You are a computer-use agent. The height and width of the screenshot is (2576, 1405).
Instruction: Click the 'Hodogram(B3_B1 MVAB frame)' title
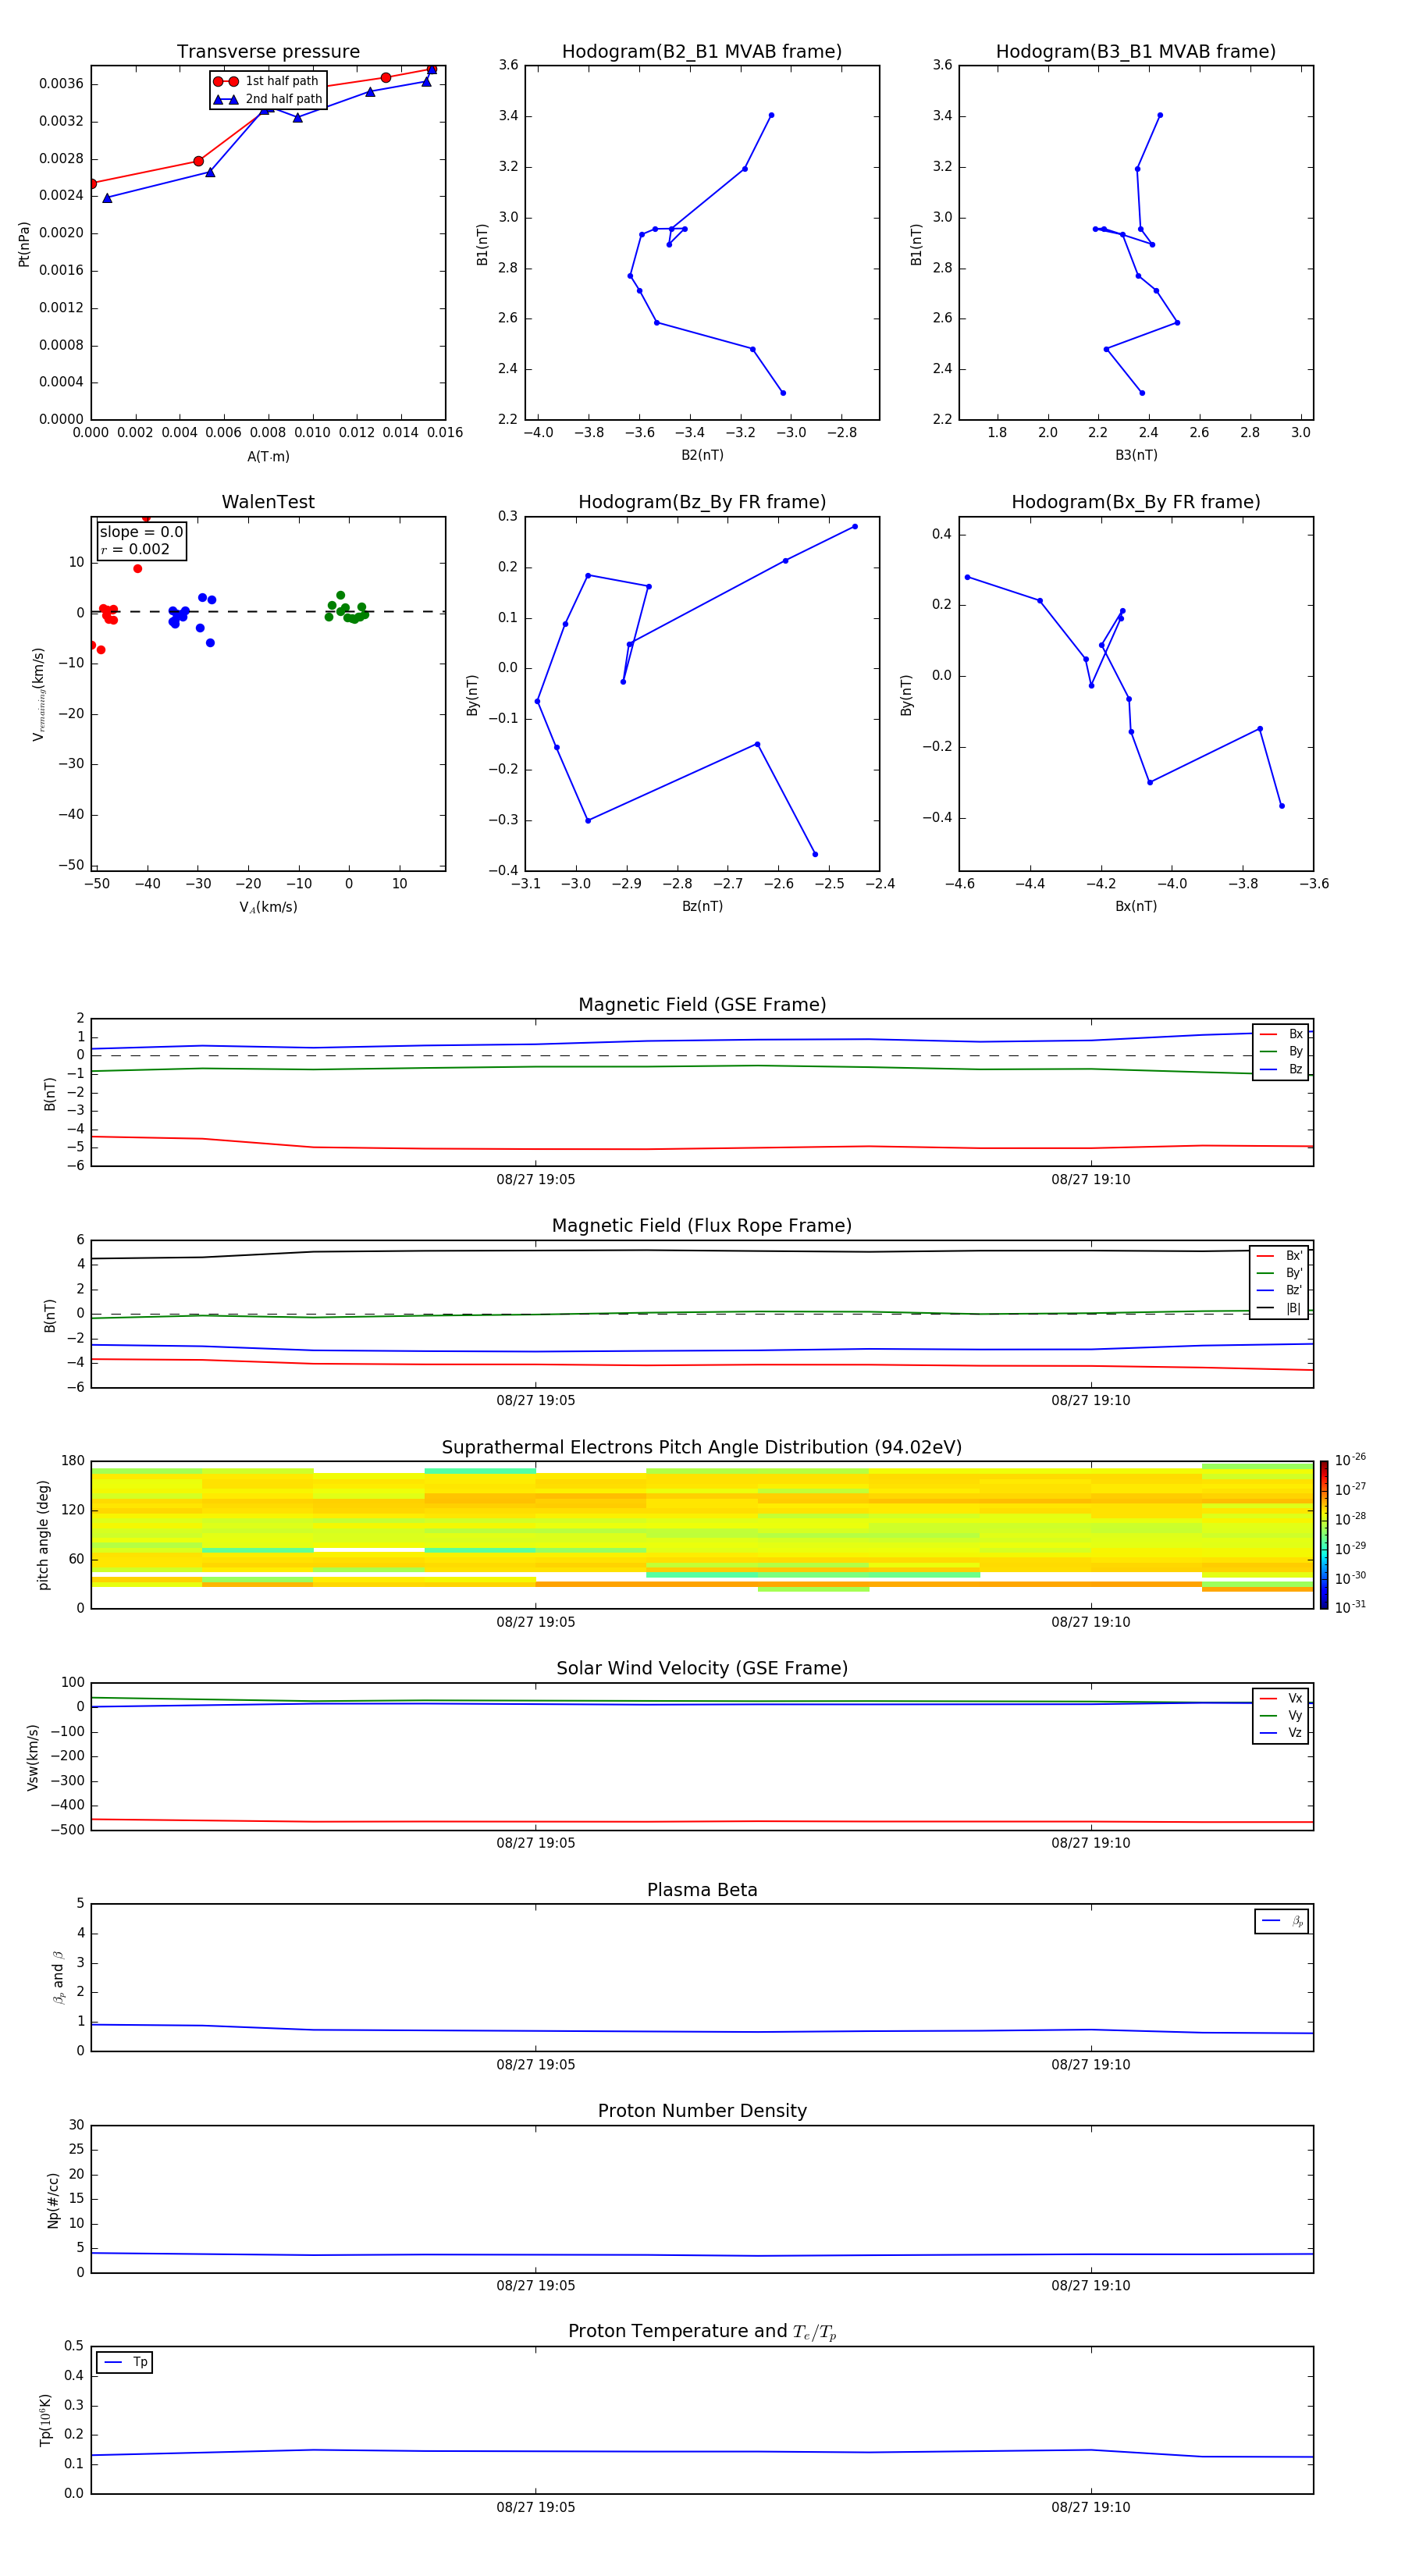point(1136,51)
